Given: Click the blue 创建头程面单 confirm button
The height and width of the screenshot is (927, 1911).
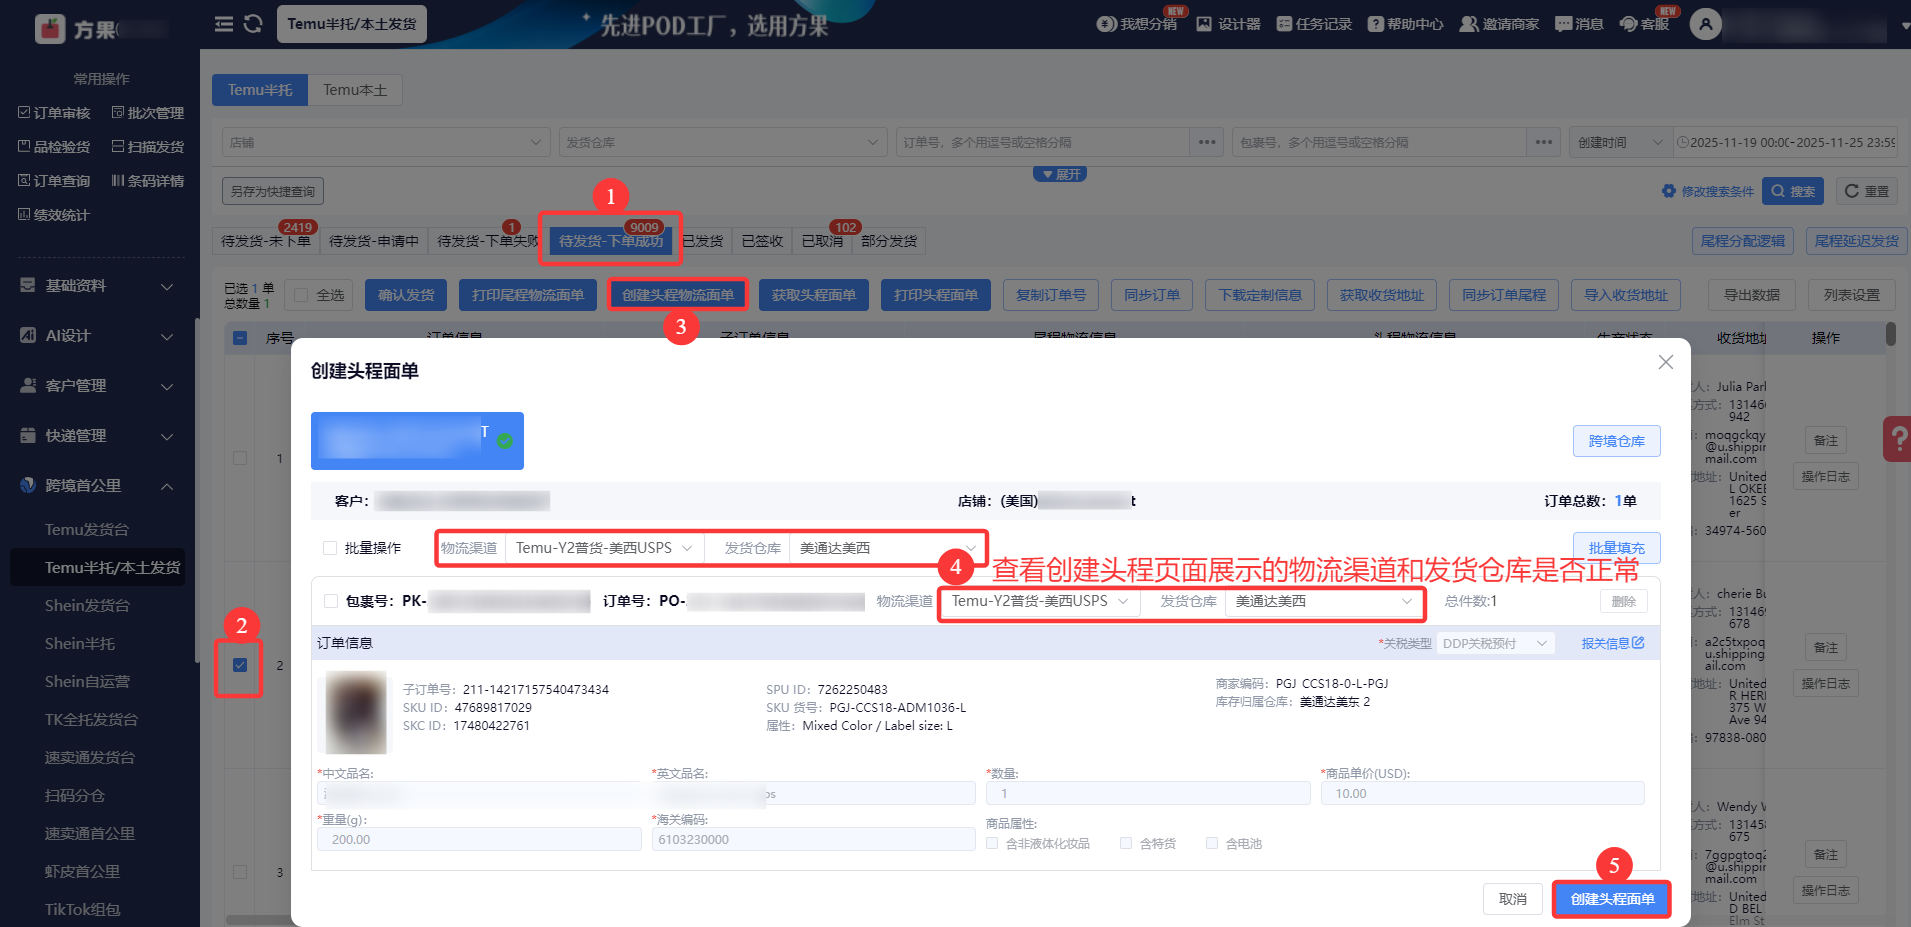Looking at the screenshot, I should click(1612, 899).
